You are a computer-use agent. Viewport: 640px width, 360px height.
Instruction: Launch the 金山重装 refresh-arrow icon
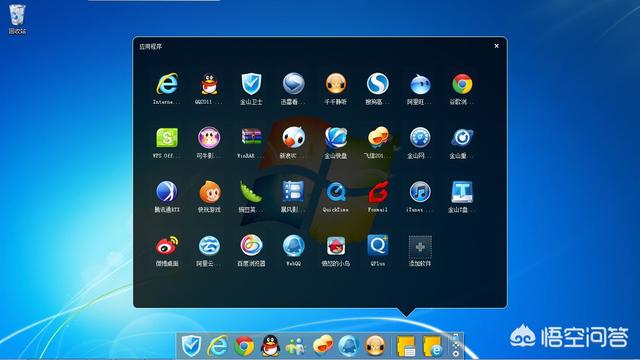pos(462,138)
